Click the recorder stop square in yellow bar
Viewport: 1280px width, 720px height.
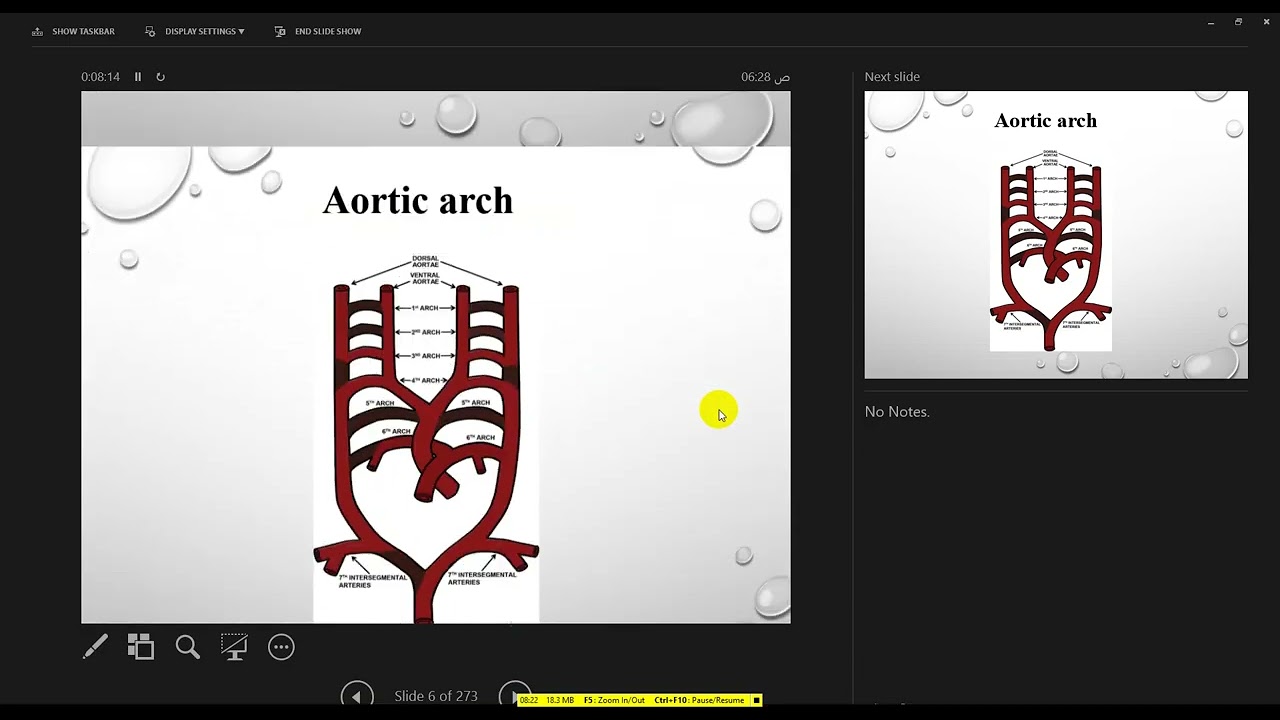(757, 700)
